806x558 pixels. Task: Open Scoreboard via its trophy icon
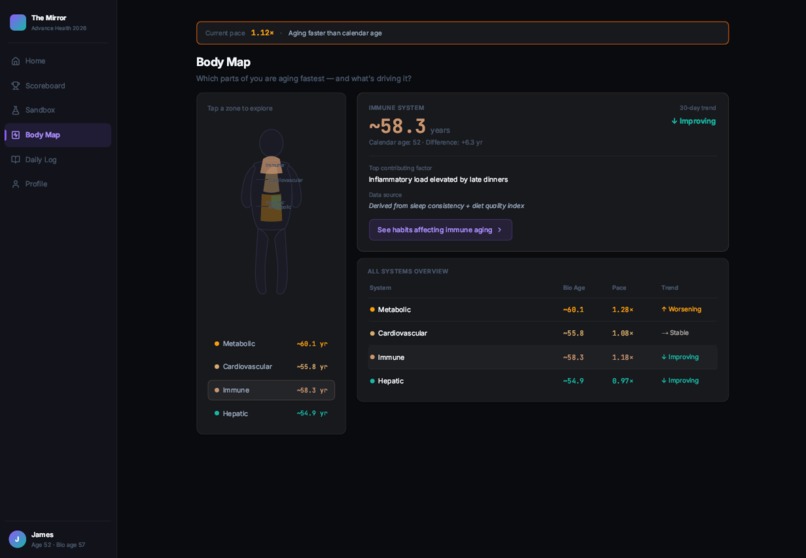click(15, 85)
